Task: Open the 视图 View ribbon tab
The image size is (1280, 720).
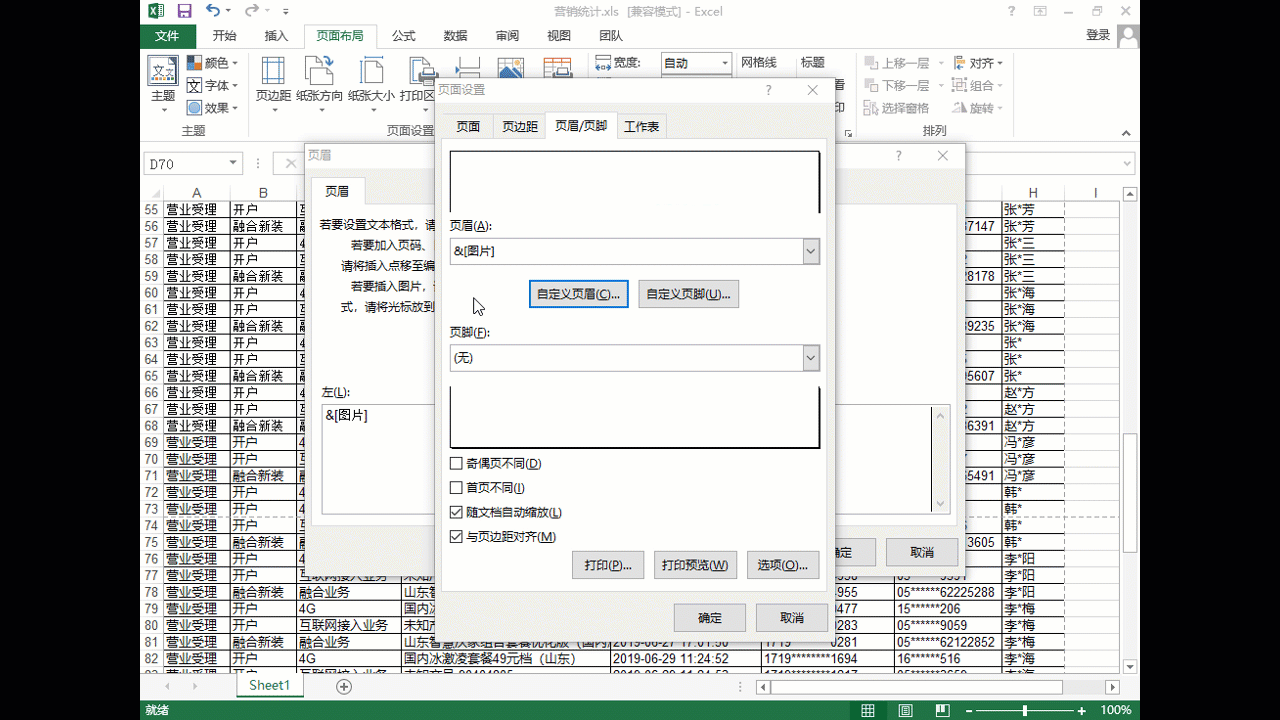Action: 559,36
